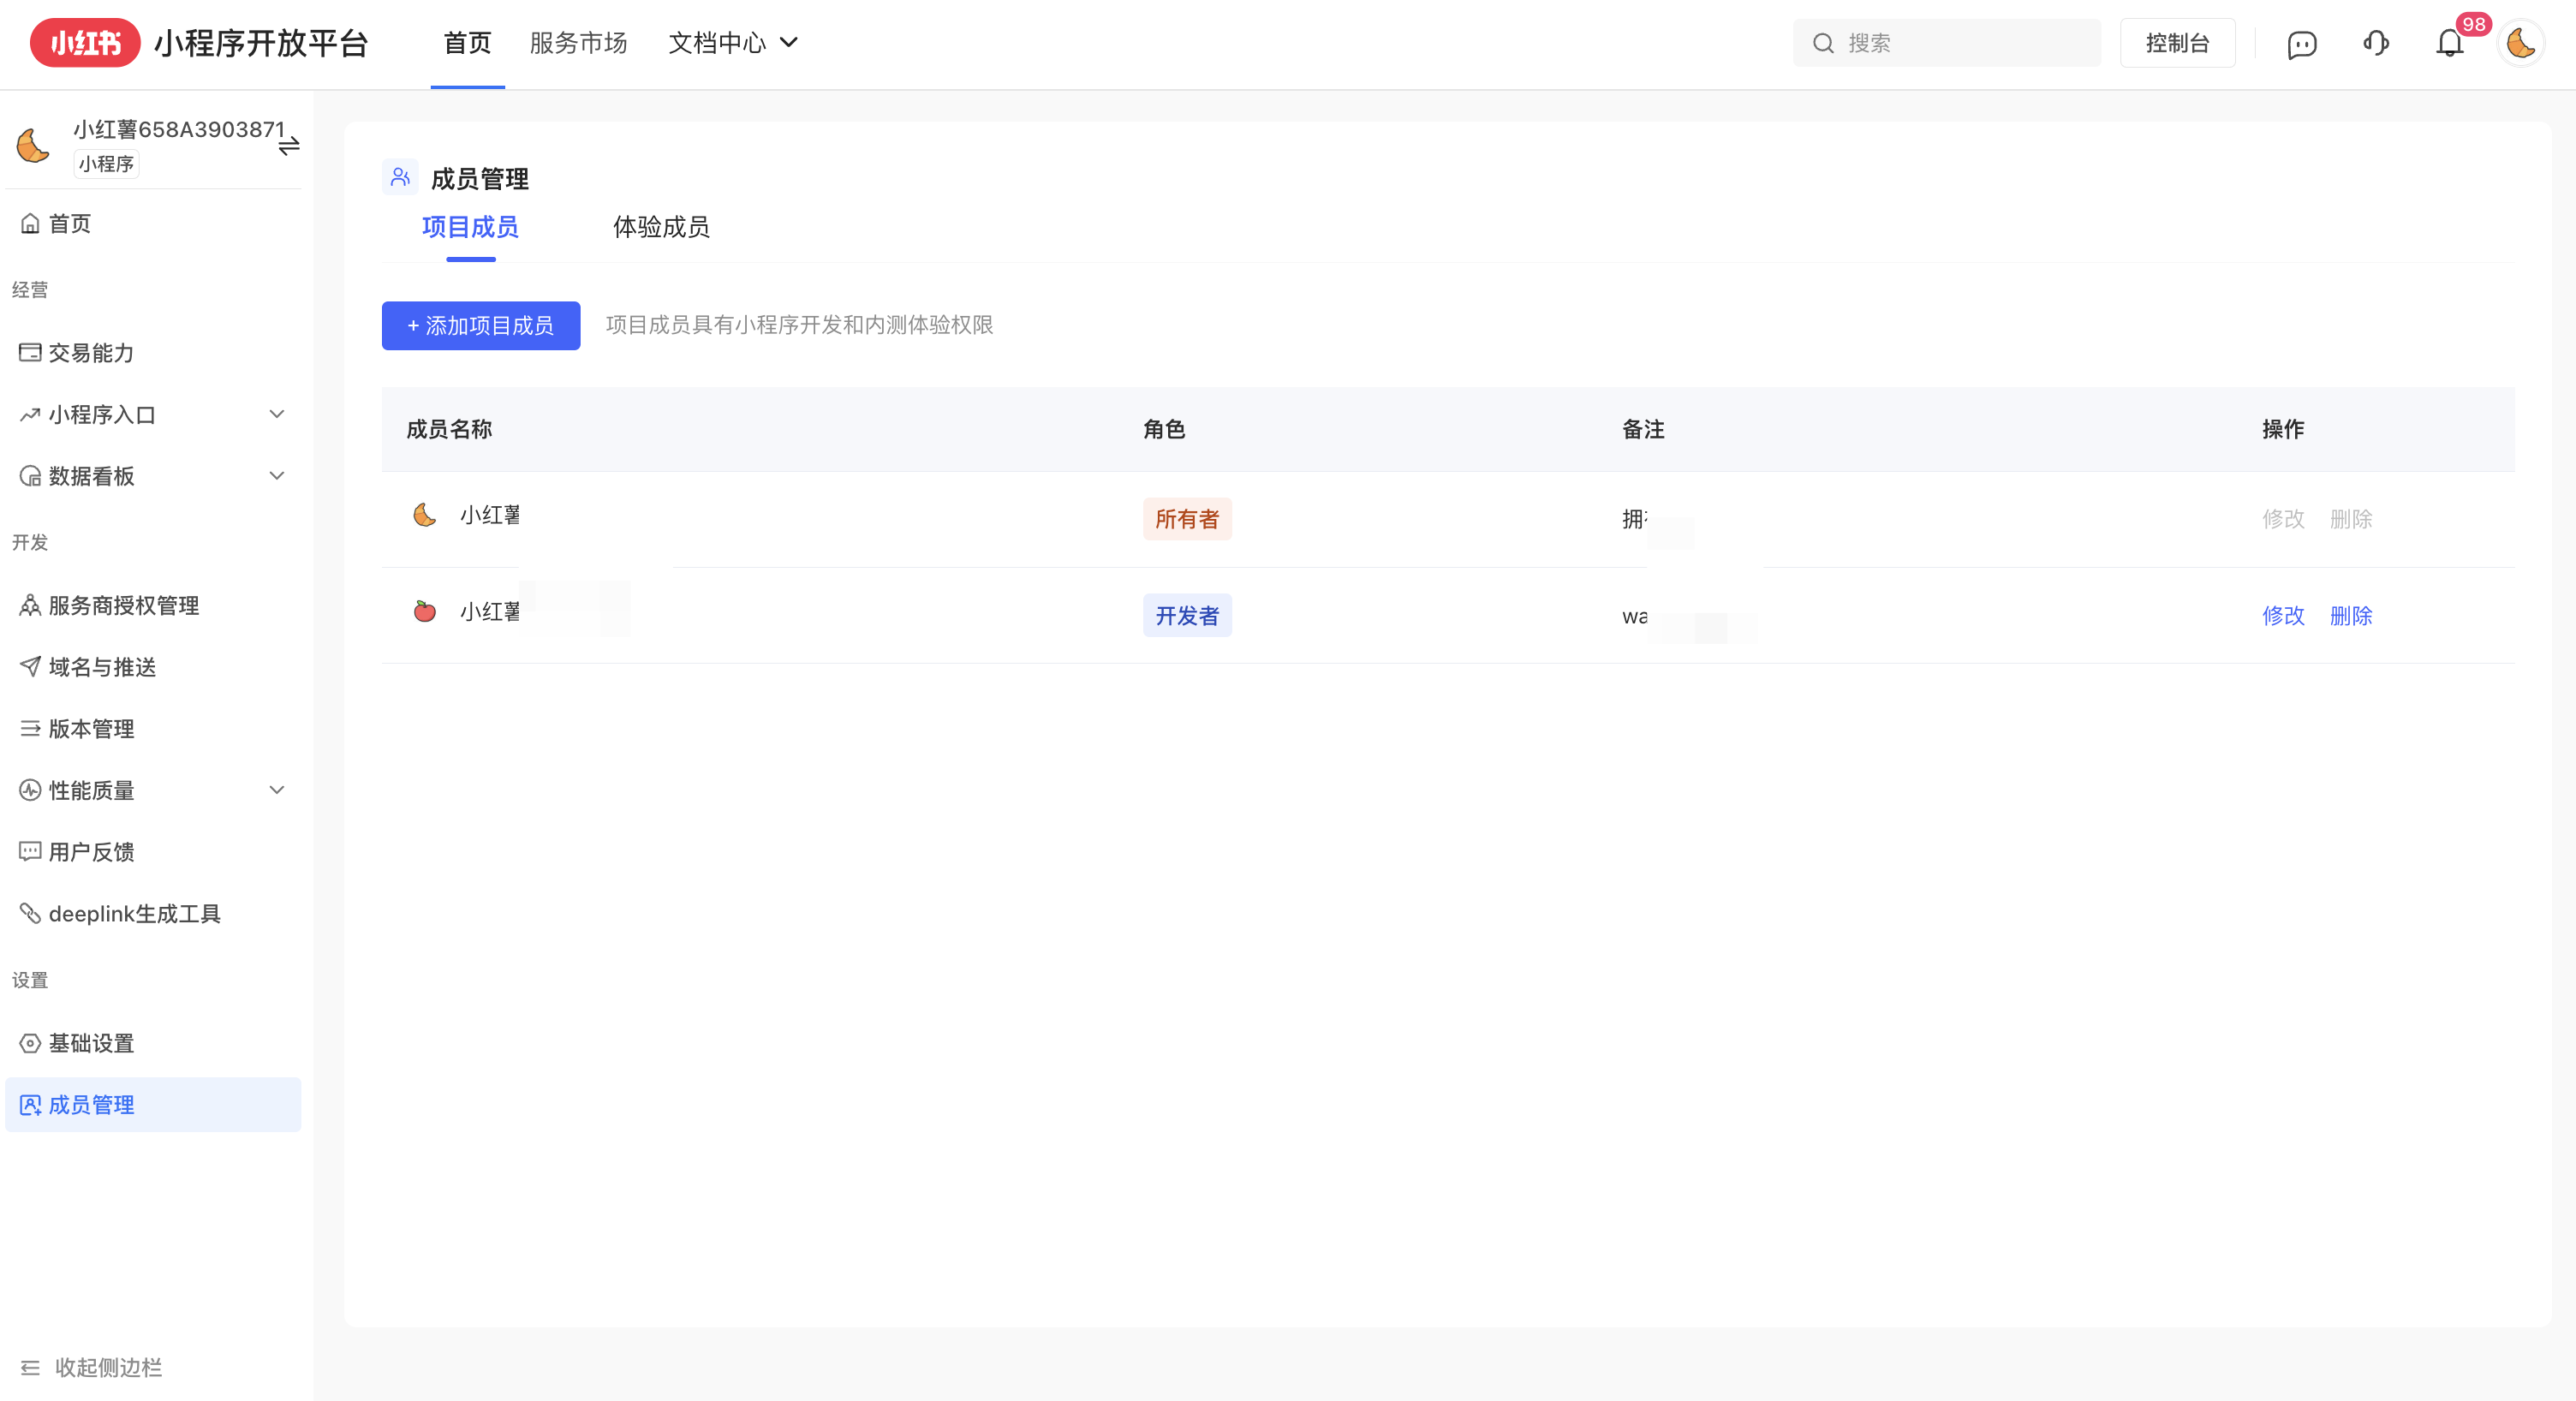Open the message chat bubble icon
This screenshot has width=2576, height=1401.
(2301, 44)
